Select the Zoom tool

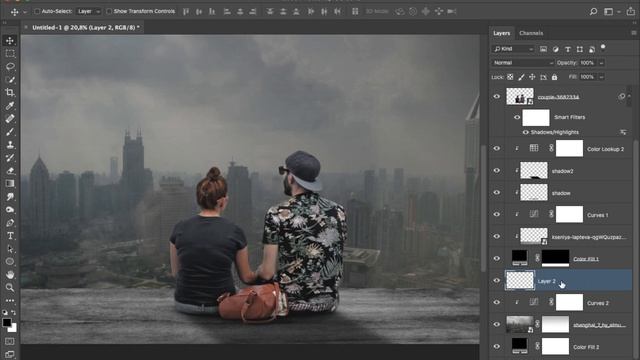[x=10, y=288]
